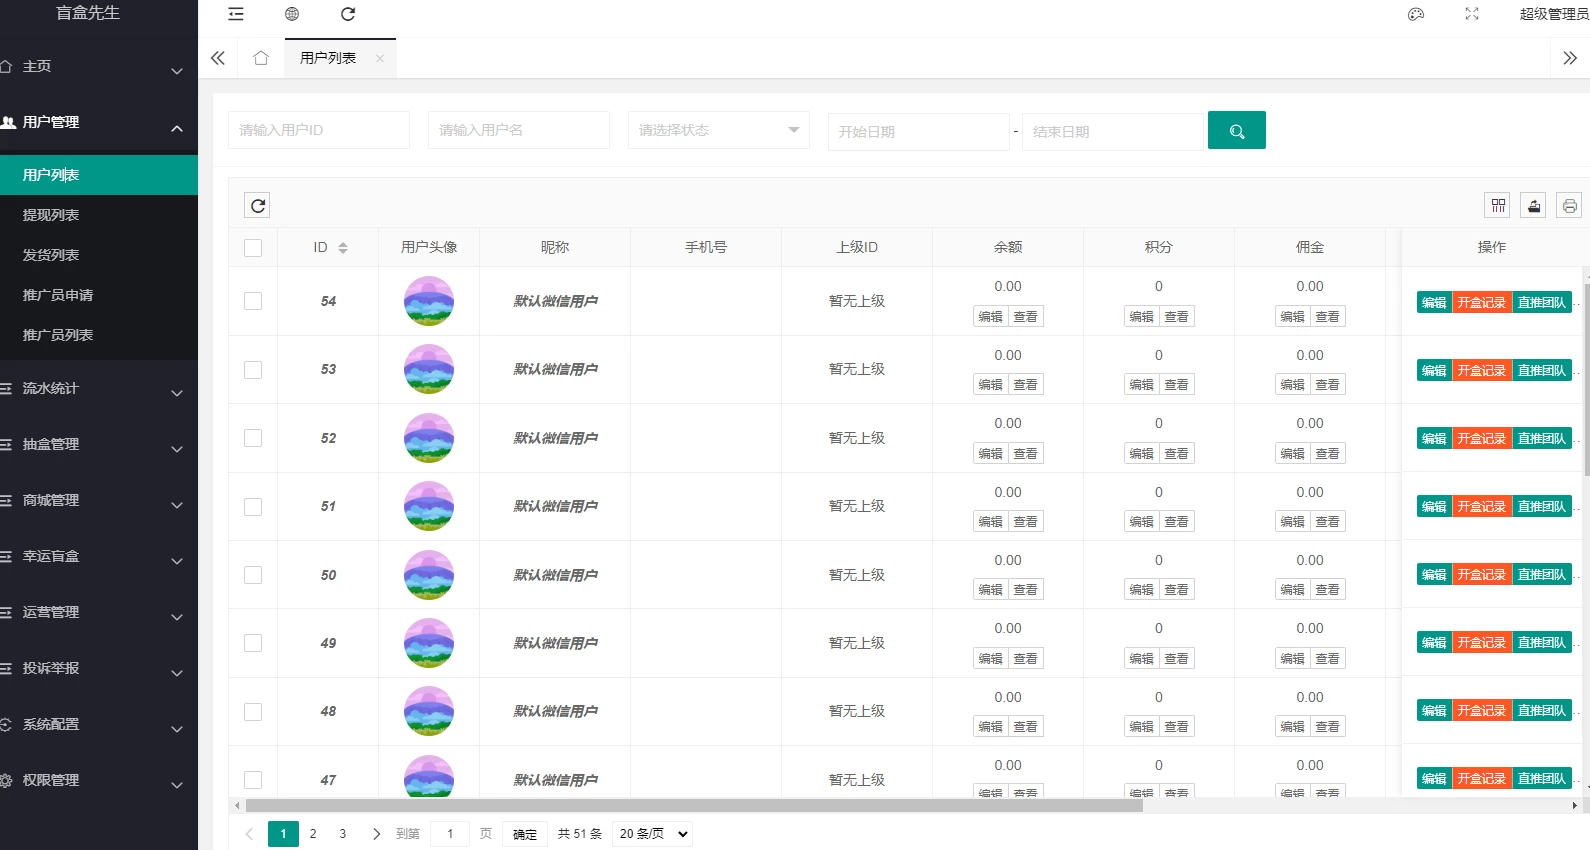Image resolution: width=1590 pixels, height=850 pixels.
Task: Select checkbox for user ID 54
Action: 253,301
